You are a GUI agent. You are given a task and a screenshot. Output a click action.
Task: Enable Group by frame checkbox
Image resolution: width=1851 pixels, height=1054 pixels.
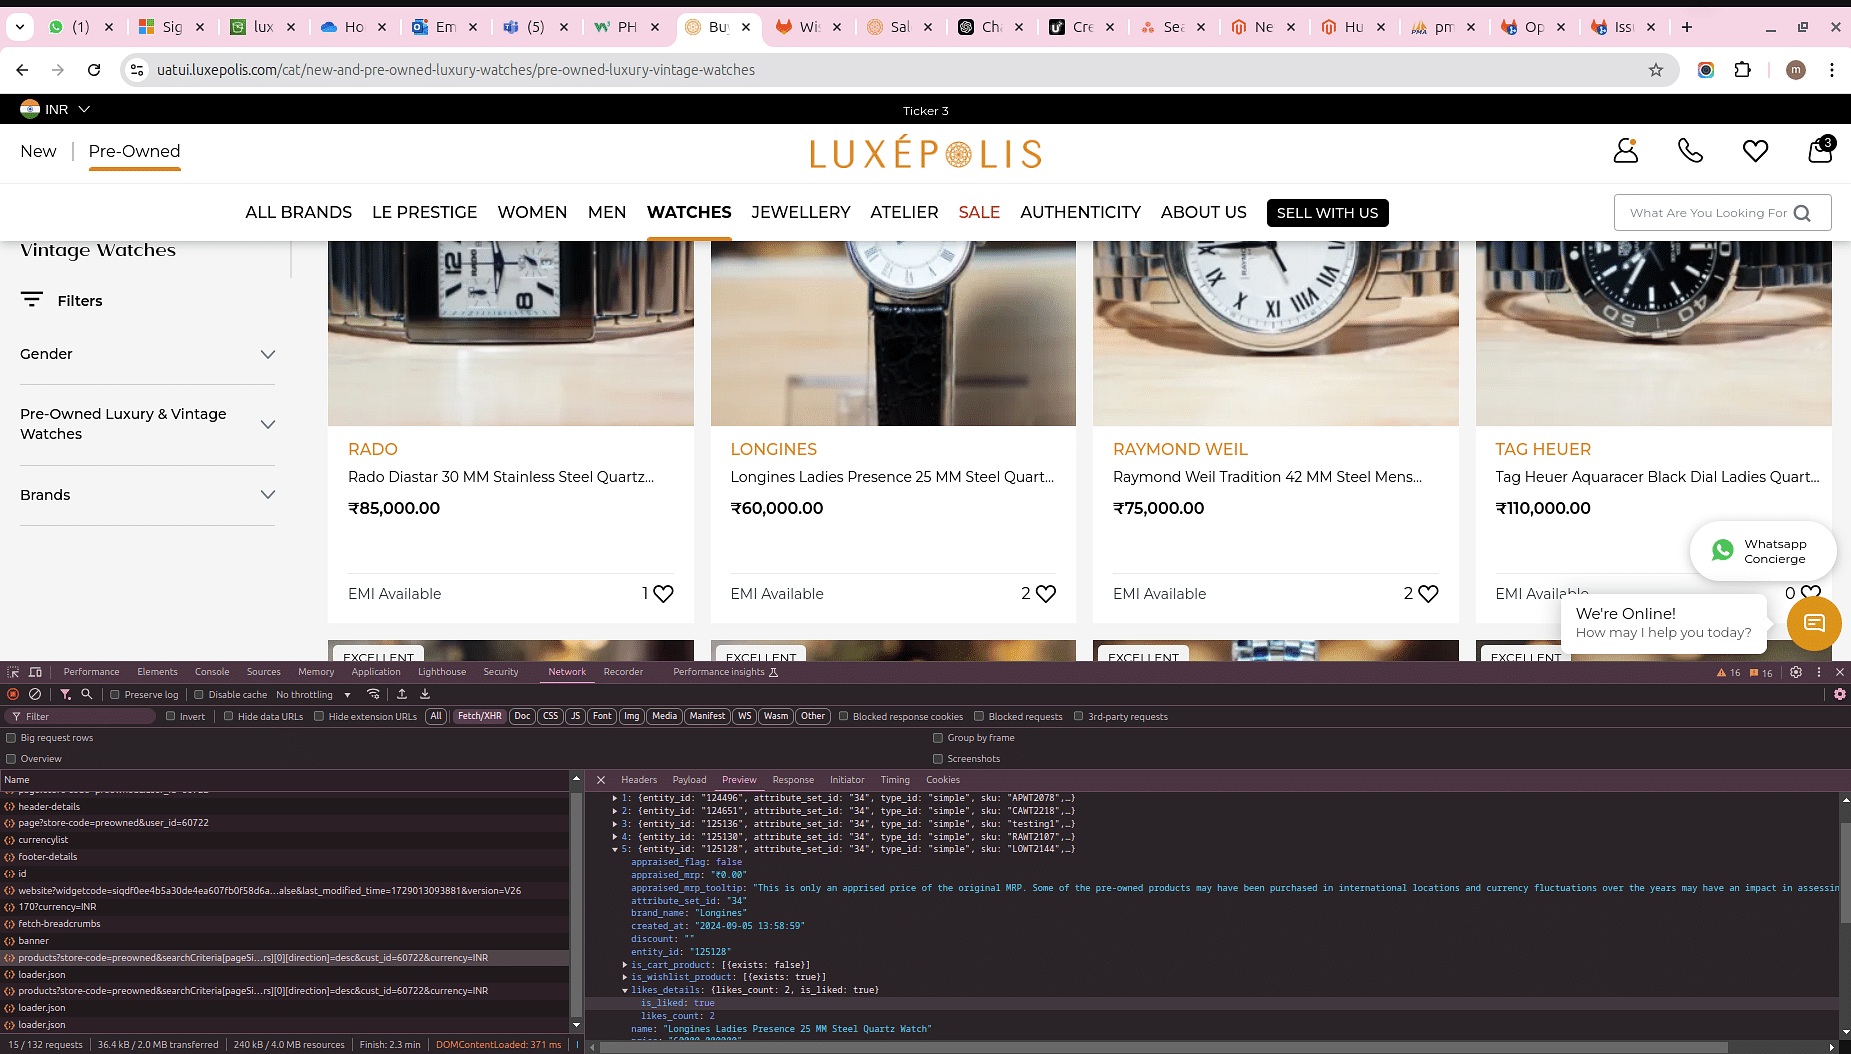coord(938,738)
